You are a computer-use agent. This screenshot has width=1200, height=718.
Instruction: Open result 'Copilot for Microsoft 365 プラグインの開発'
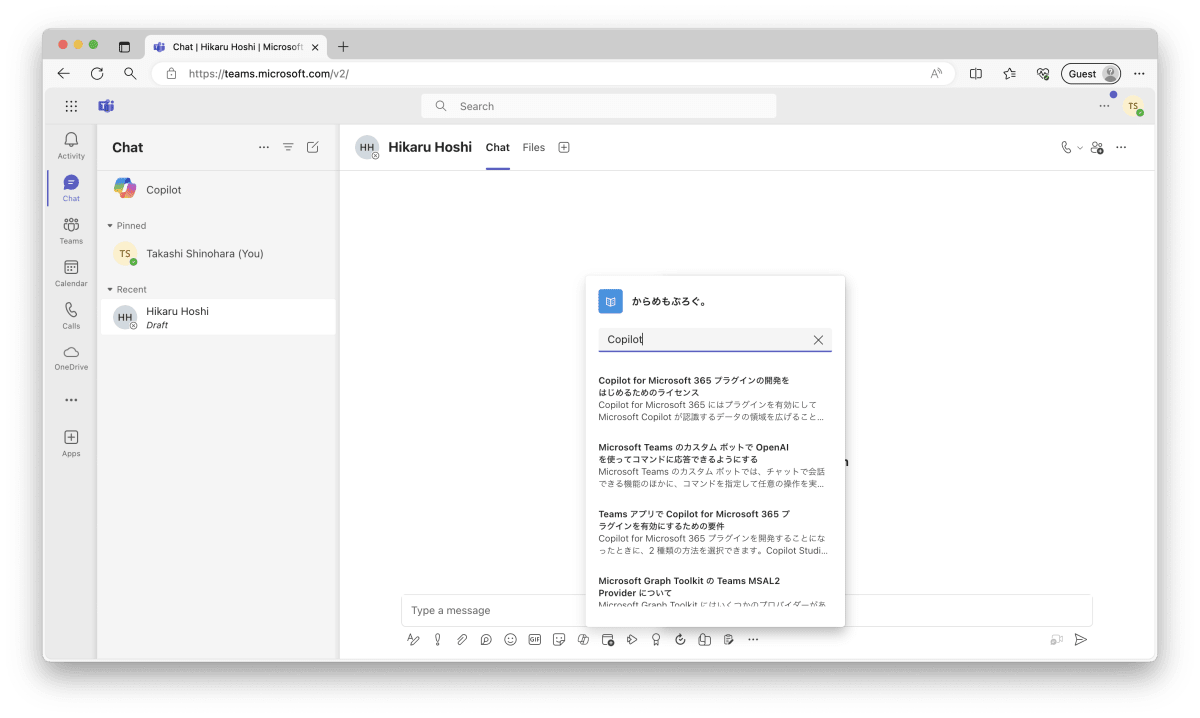pyautogui.click(x=714, y=399)
